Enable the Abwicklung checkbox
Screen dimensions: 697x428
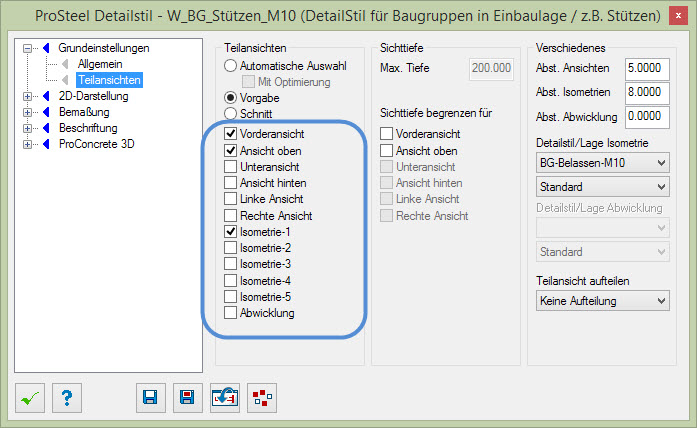coord(230,312)
